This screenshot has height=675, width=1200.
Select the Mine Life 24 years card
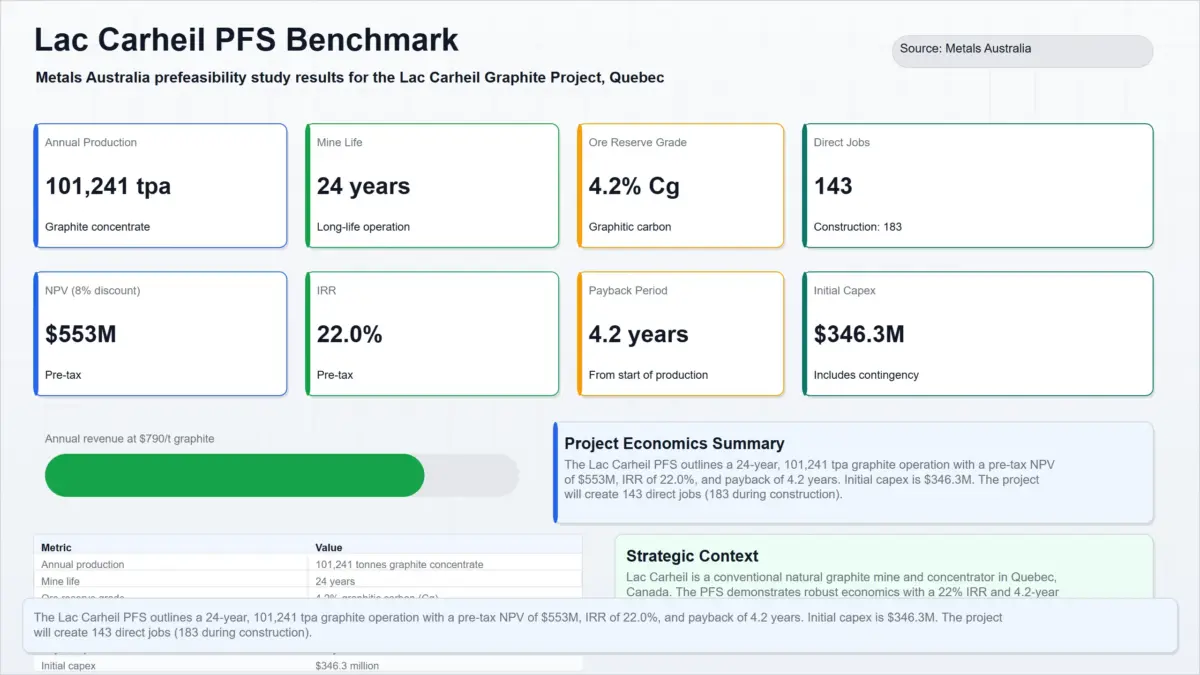click(432, 186)
